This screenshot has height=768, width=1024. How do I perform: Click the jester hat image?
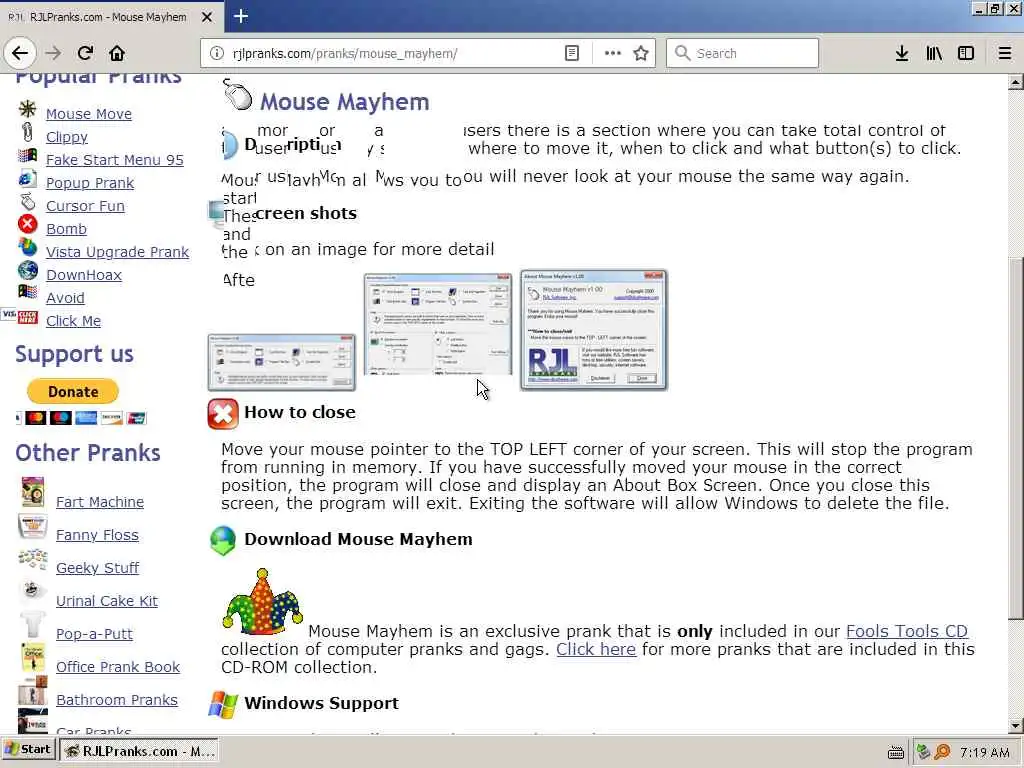[263, 602]
